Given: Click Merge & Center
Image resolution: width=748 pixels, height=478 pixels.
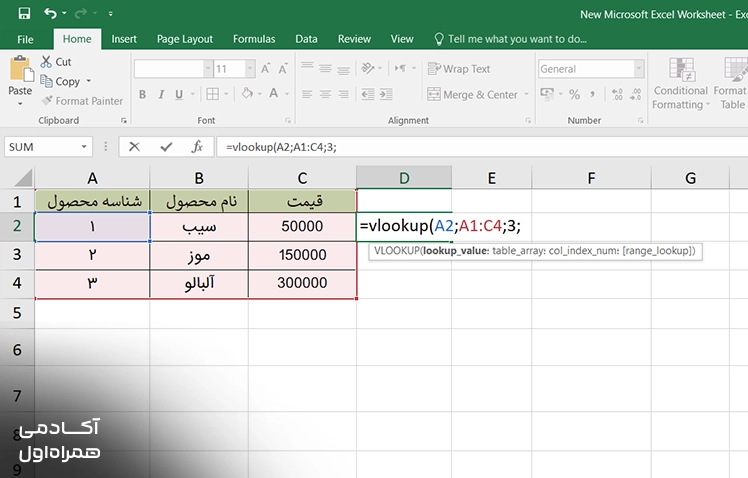Looking at the screenshot, I should [472, 94].
